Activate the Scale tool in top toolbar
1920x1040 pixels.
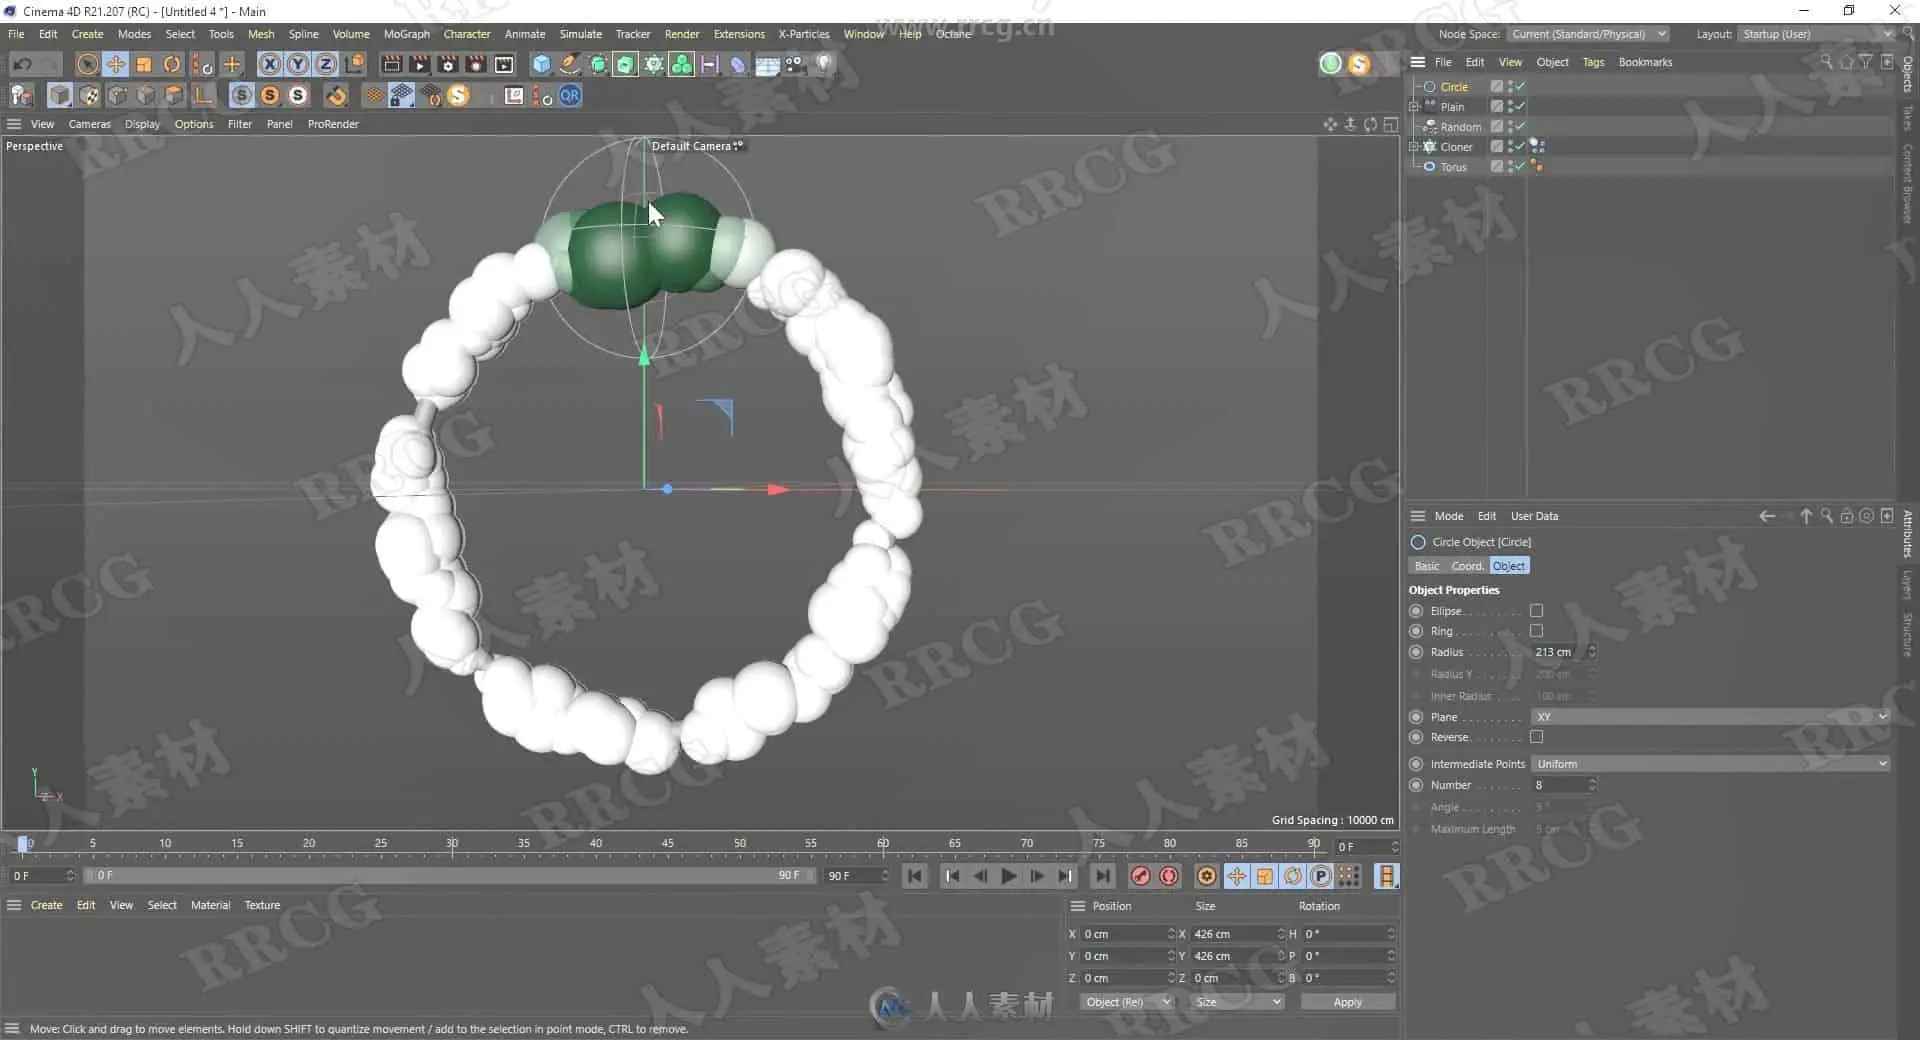click(144, 65)
